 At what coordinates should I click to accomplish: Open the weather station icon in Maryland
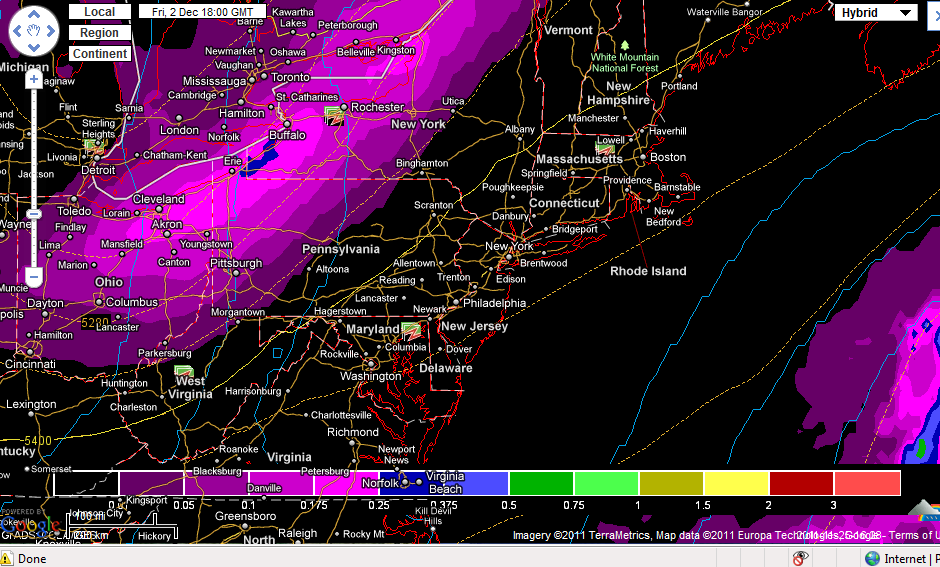pos(411,331)
